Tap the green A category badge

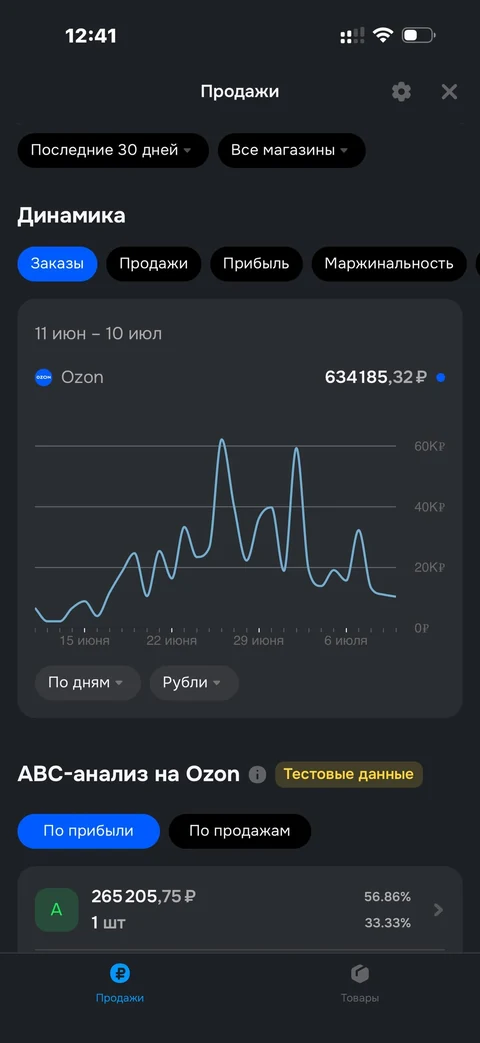point(57,910)
